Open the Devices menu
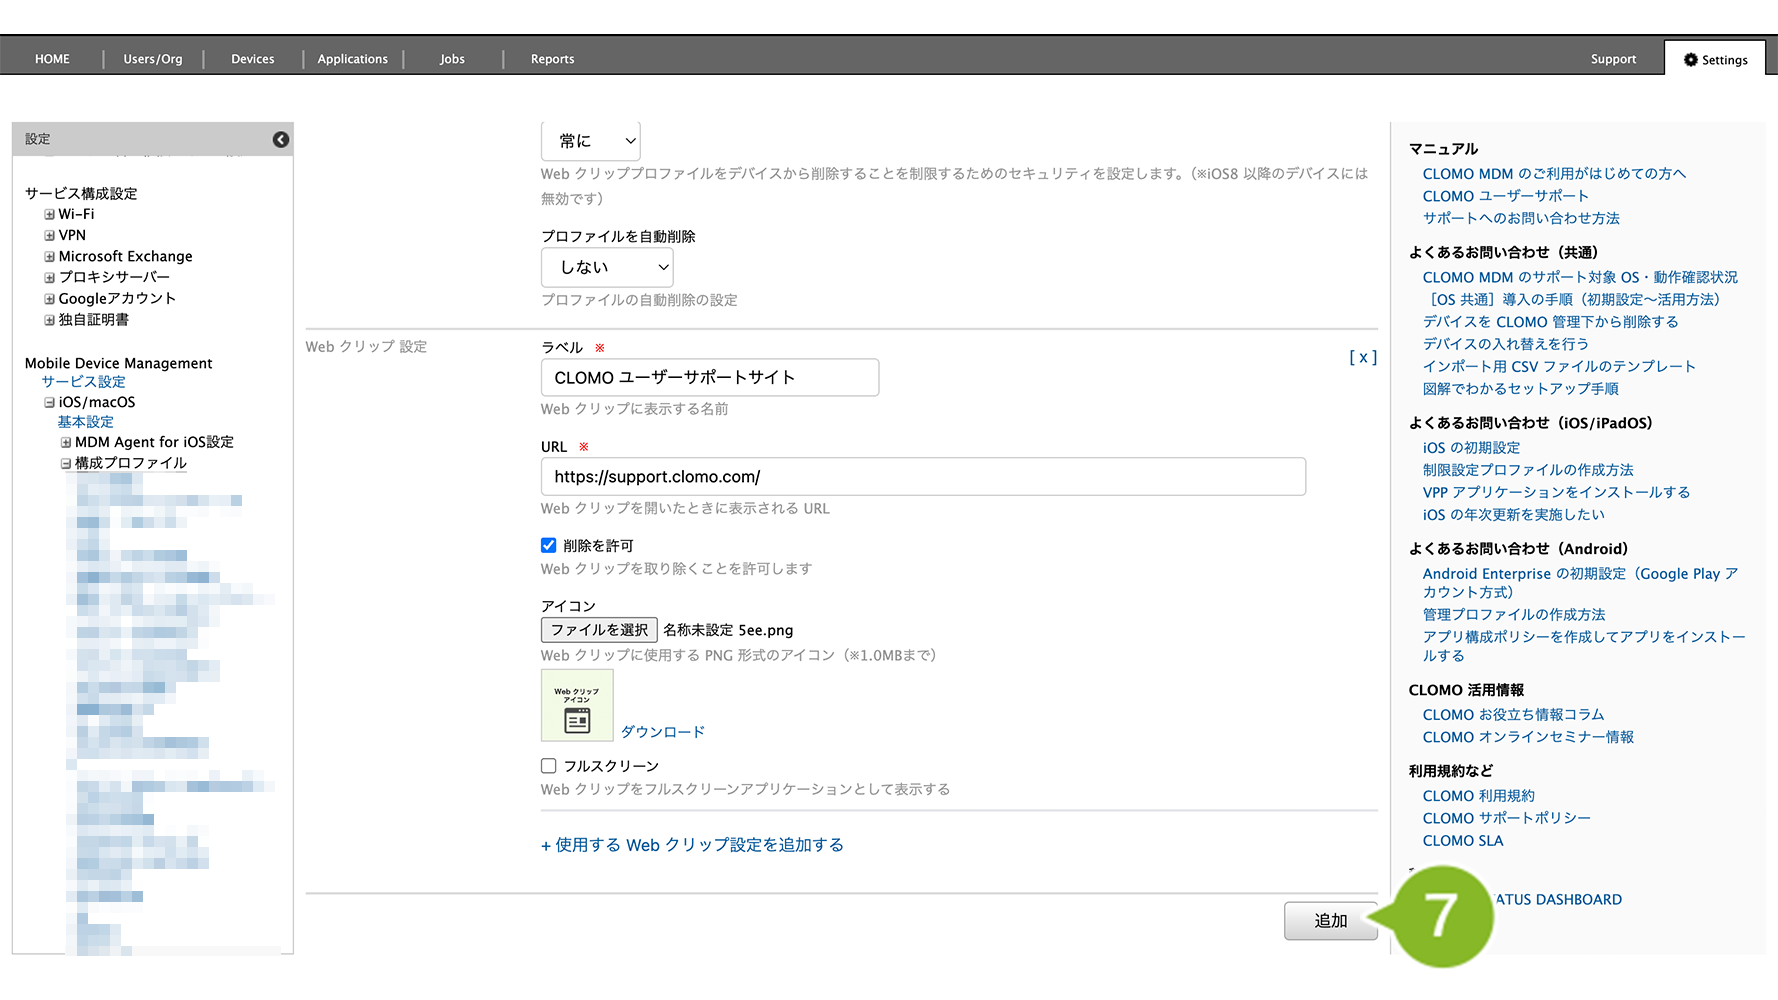 (x=252, y=60)
